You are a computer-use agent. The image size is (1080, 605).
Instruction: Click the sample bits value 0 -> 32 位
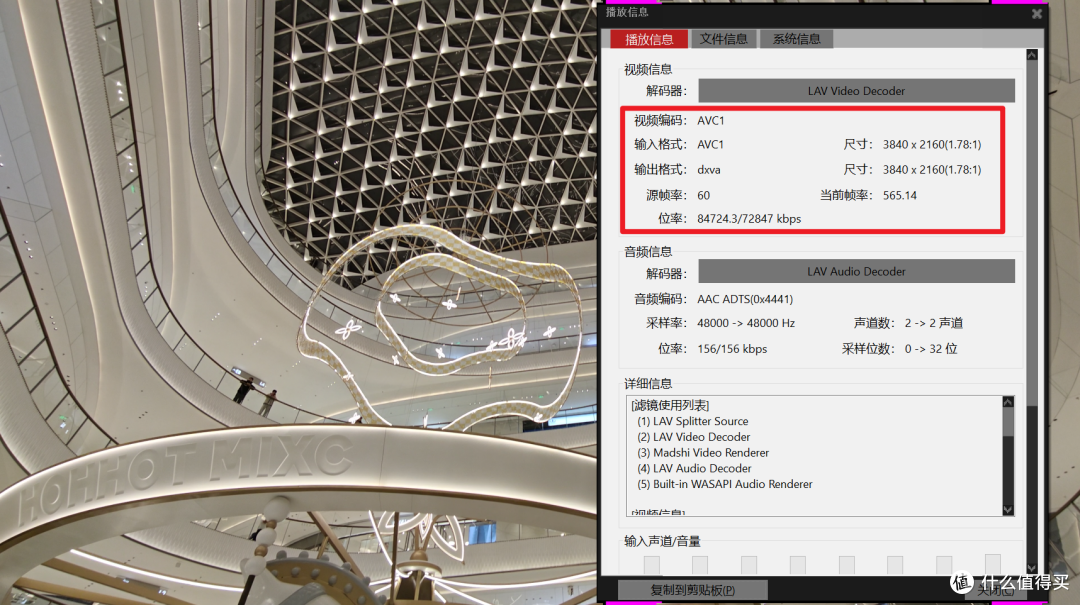931,349
